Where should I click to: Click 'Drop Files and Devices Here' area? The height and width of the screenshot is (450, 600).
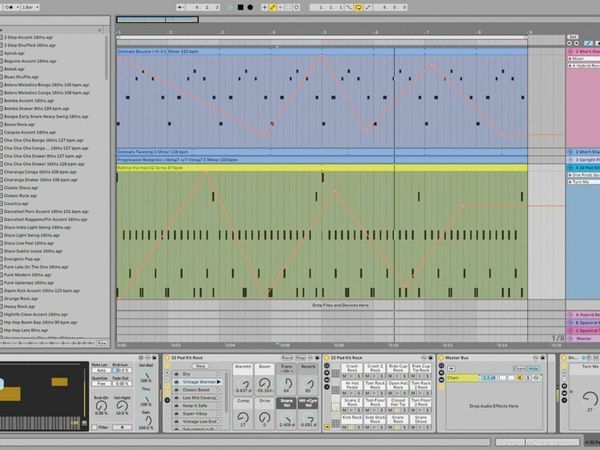pos(340,305)
